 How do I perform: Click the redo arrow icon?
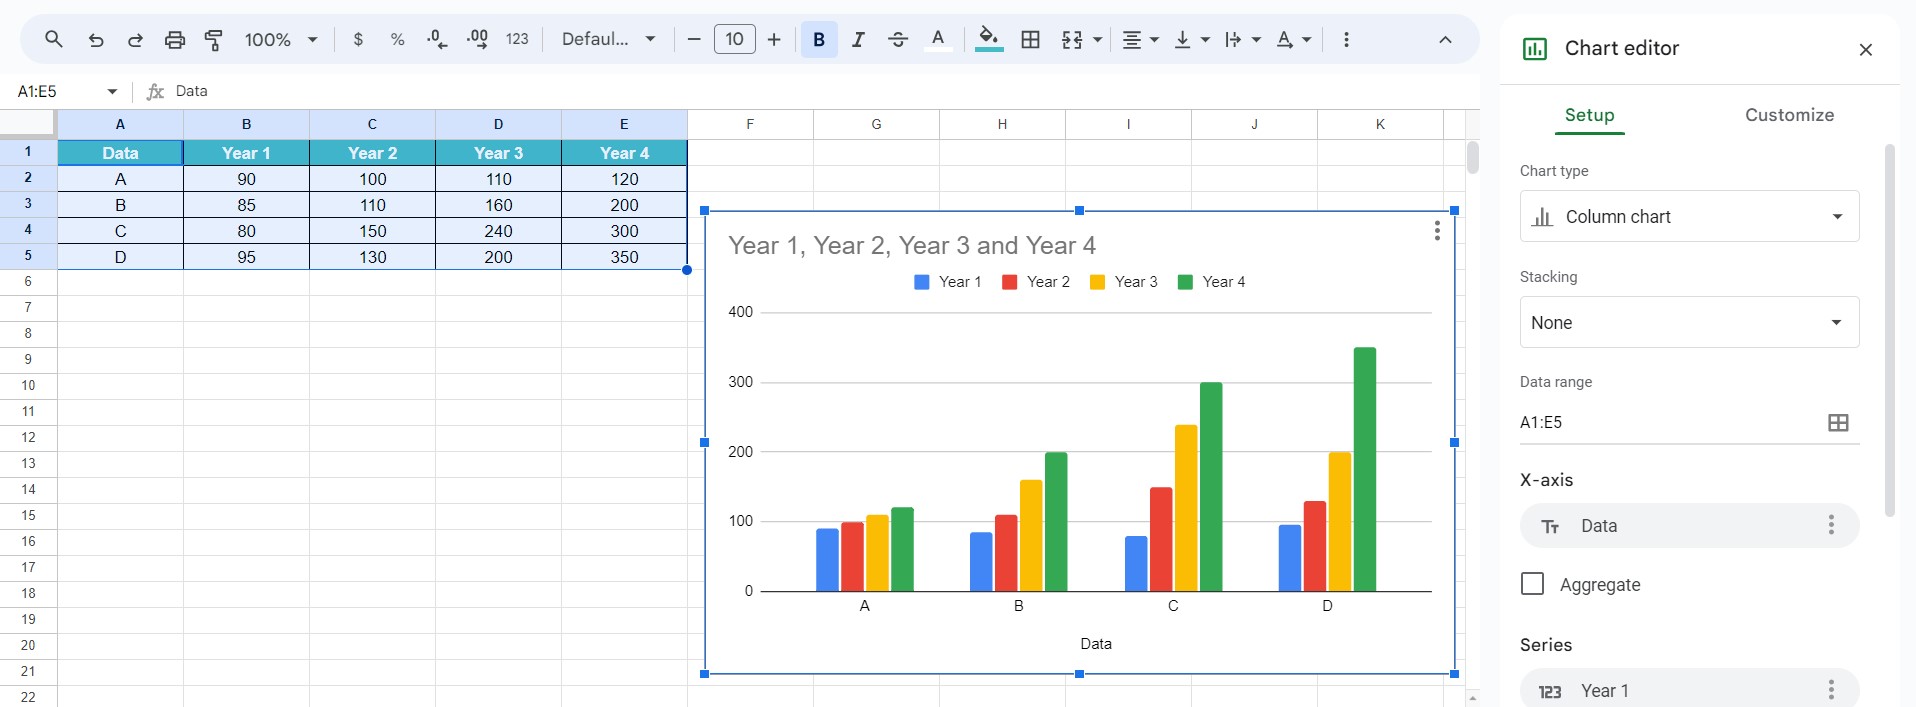click(135, 40)
